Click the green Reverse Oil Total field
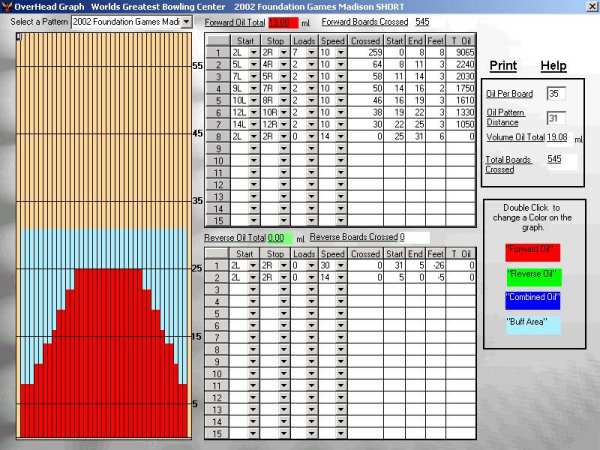Screen dimensions: 600x450 281,237
